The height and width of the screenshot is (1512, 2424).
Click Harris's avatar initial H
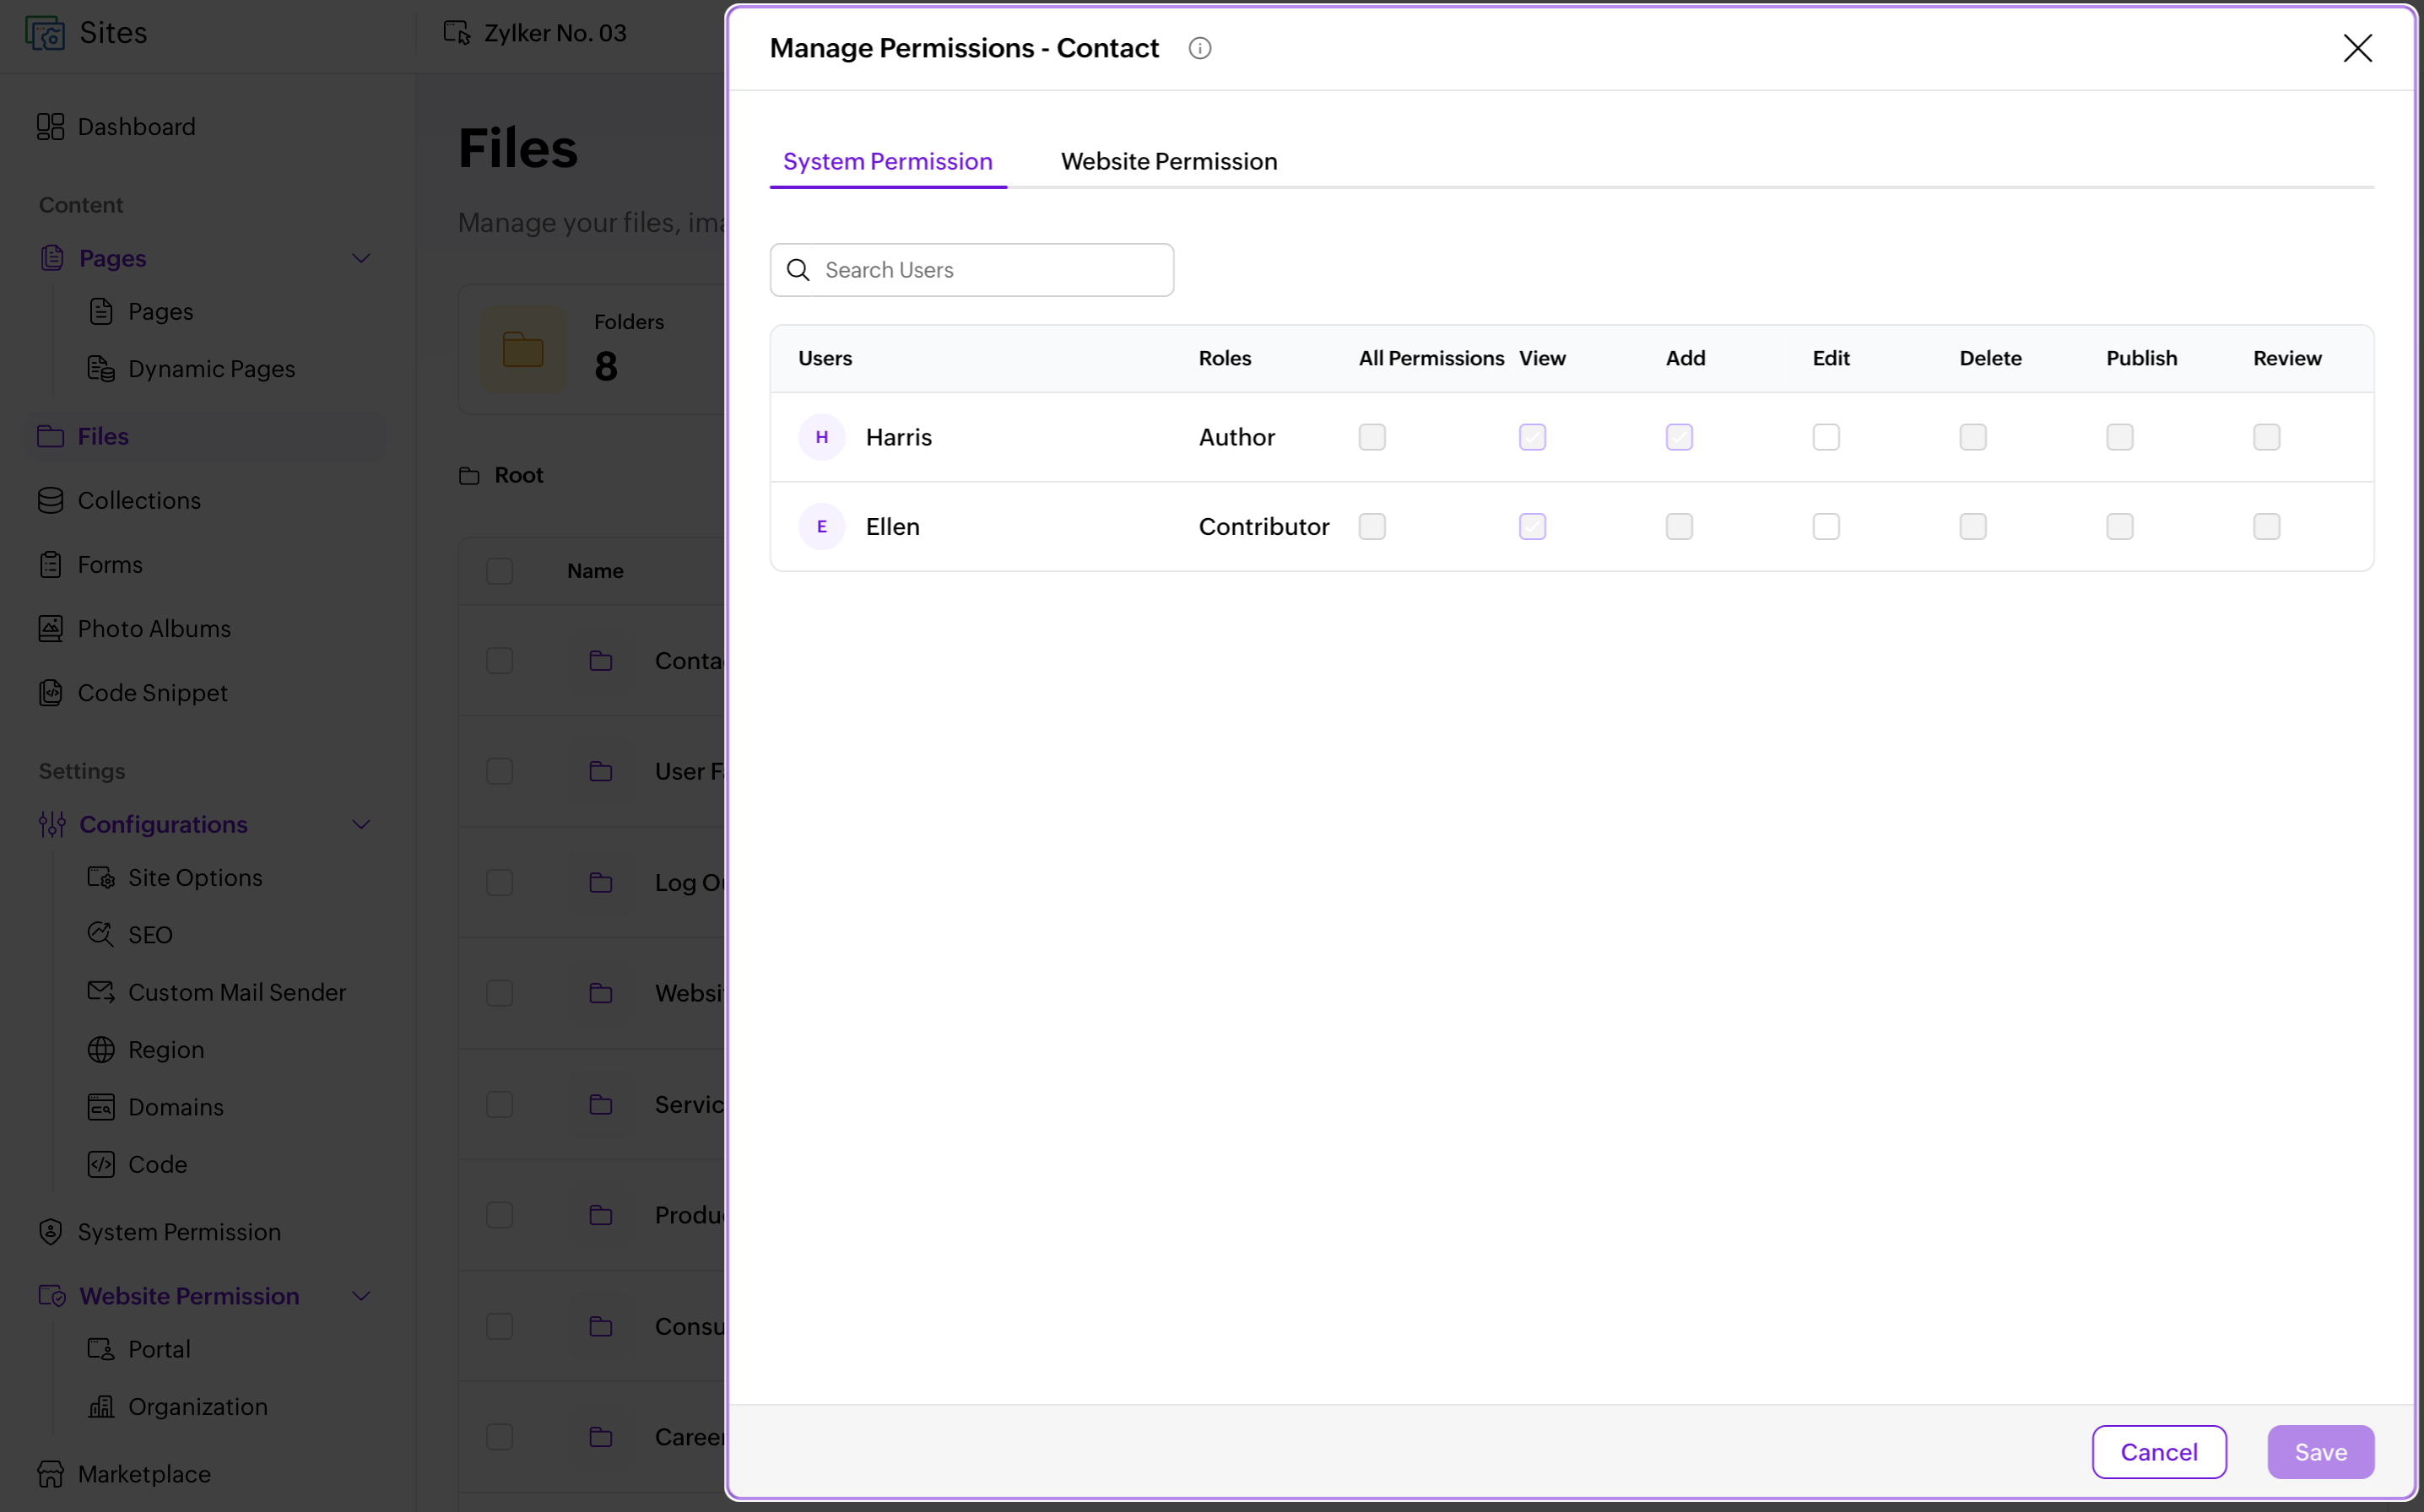(x=821, y=437)
